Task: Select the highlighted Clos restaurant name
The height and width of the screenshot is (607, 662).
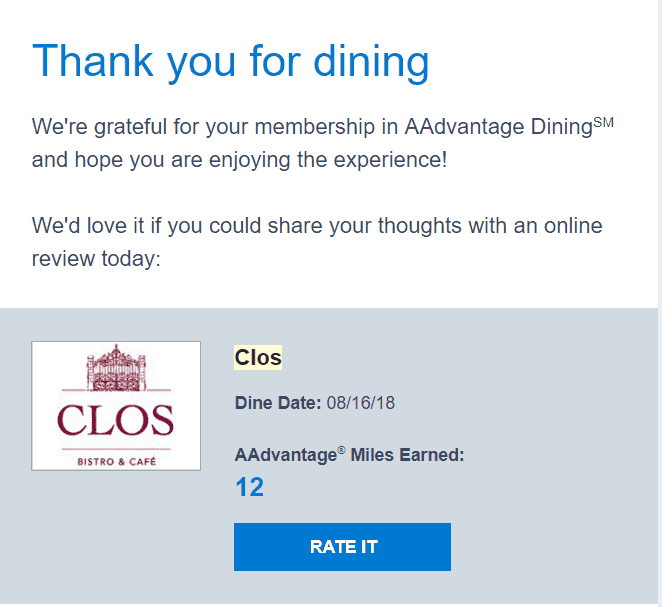Action: click(x=258, y=358)
